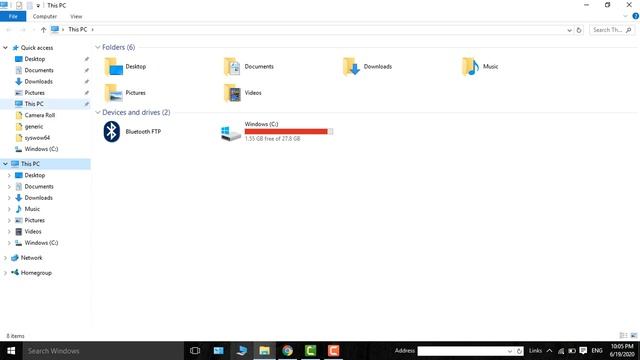Go back with the Back arrow
Screen dimensions: 640x360
point(9,30)
